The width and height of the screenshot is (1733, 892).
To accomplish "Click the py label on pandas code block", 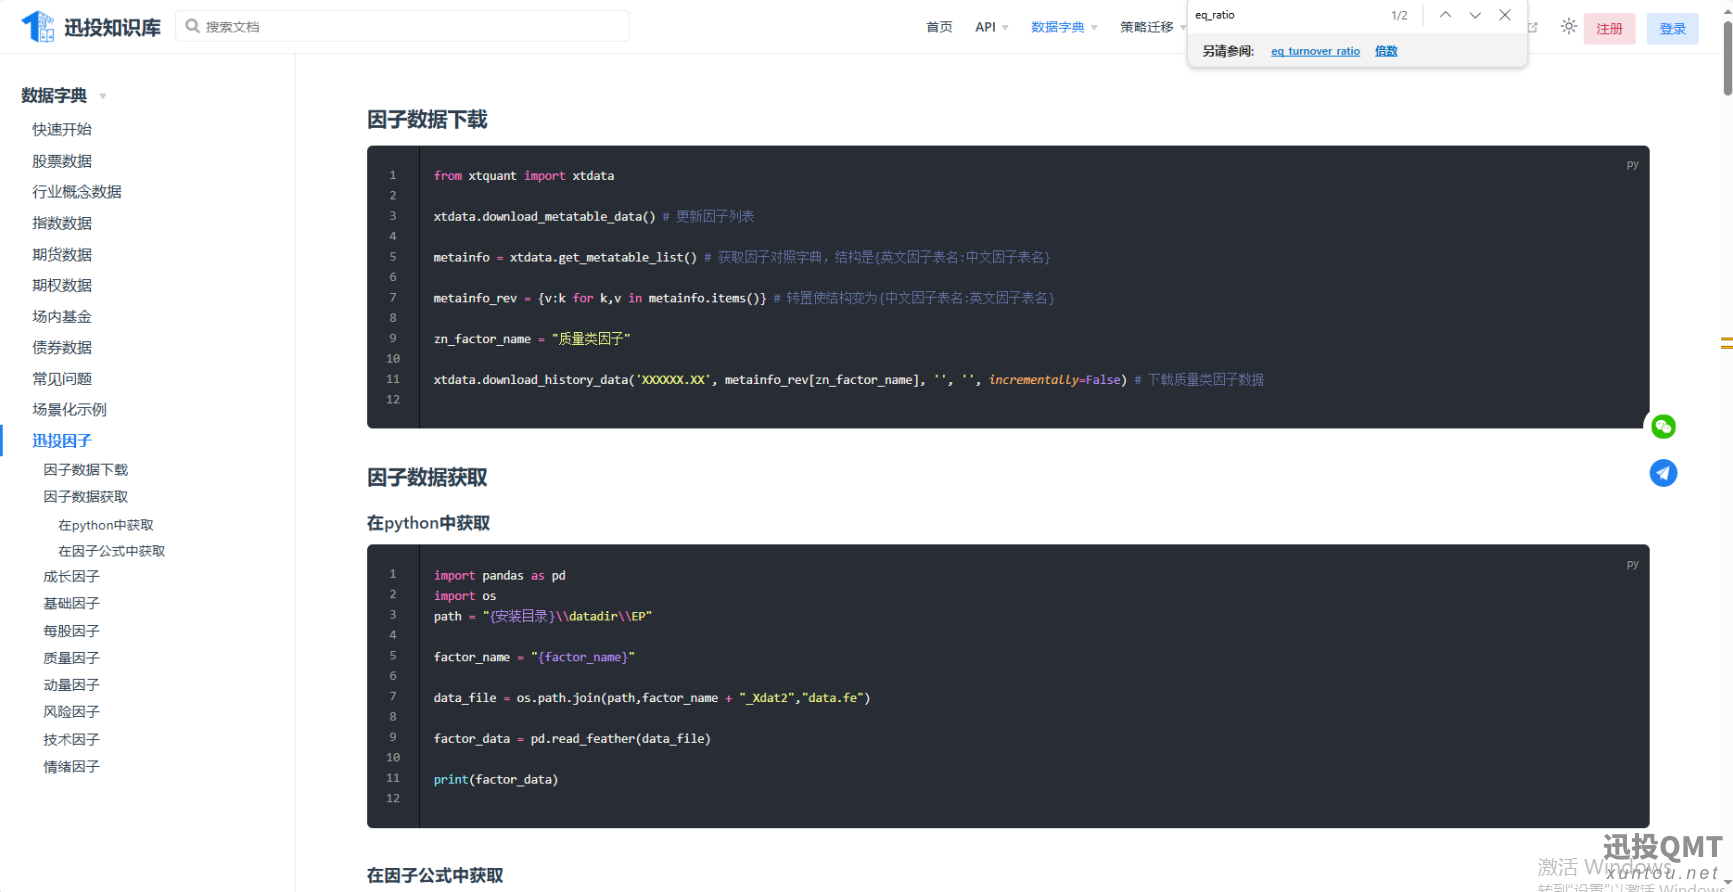I will (x=1632, y=564).
